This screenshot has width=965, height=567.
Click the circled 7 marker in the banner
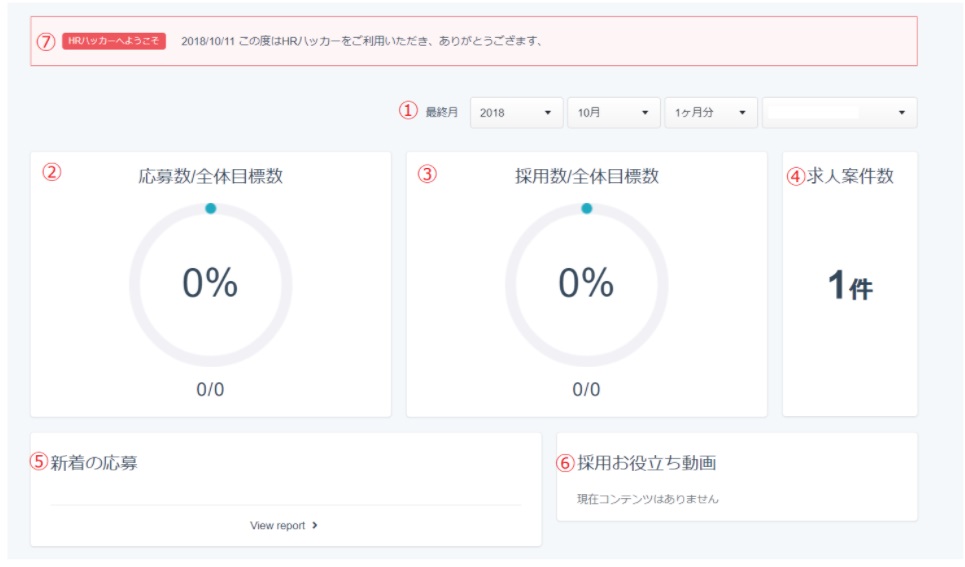tap(45, 42)
